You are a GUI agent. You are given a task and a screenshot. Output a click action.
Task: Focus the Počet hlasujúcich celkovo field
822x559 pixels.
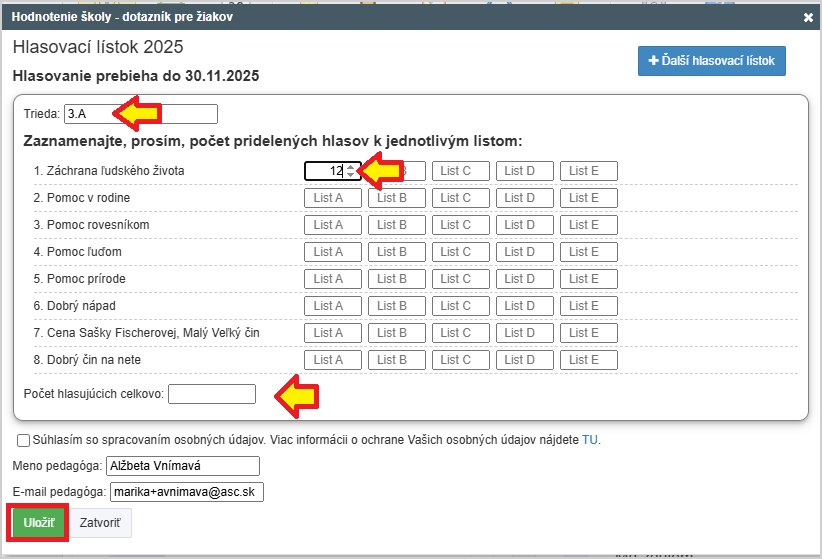coord(212,394)
